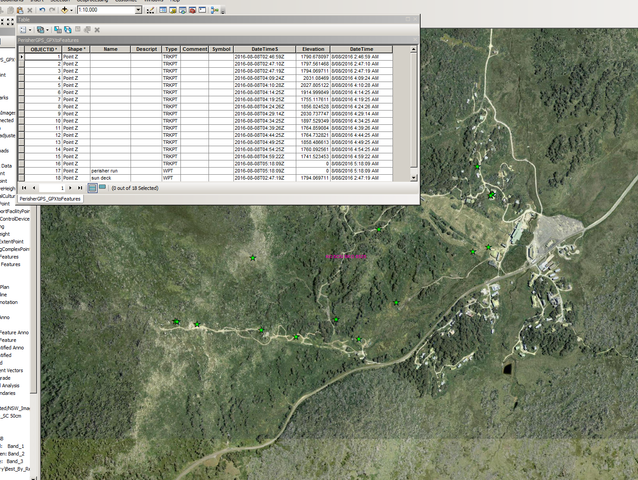This screenshot has height=480, width=638.
Task: Click the Descript column header
Action: [146, 49]
